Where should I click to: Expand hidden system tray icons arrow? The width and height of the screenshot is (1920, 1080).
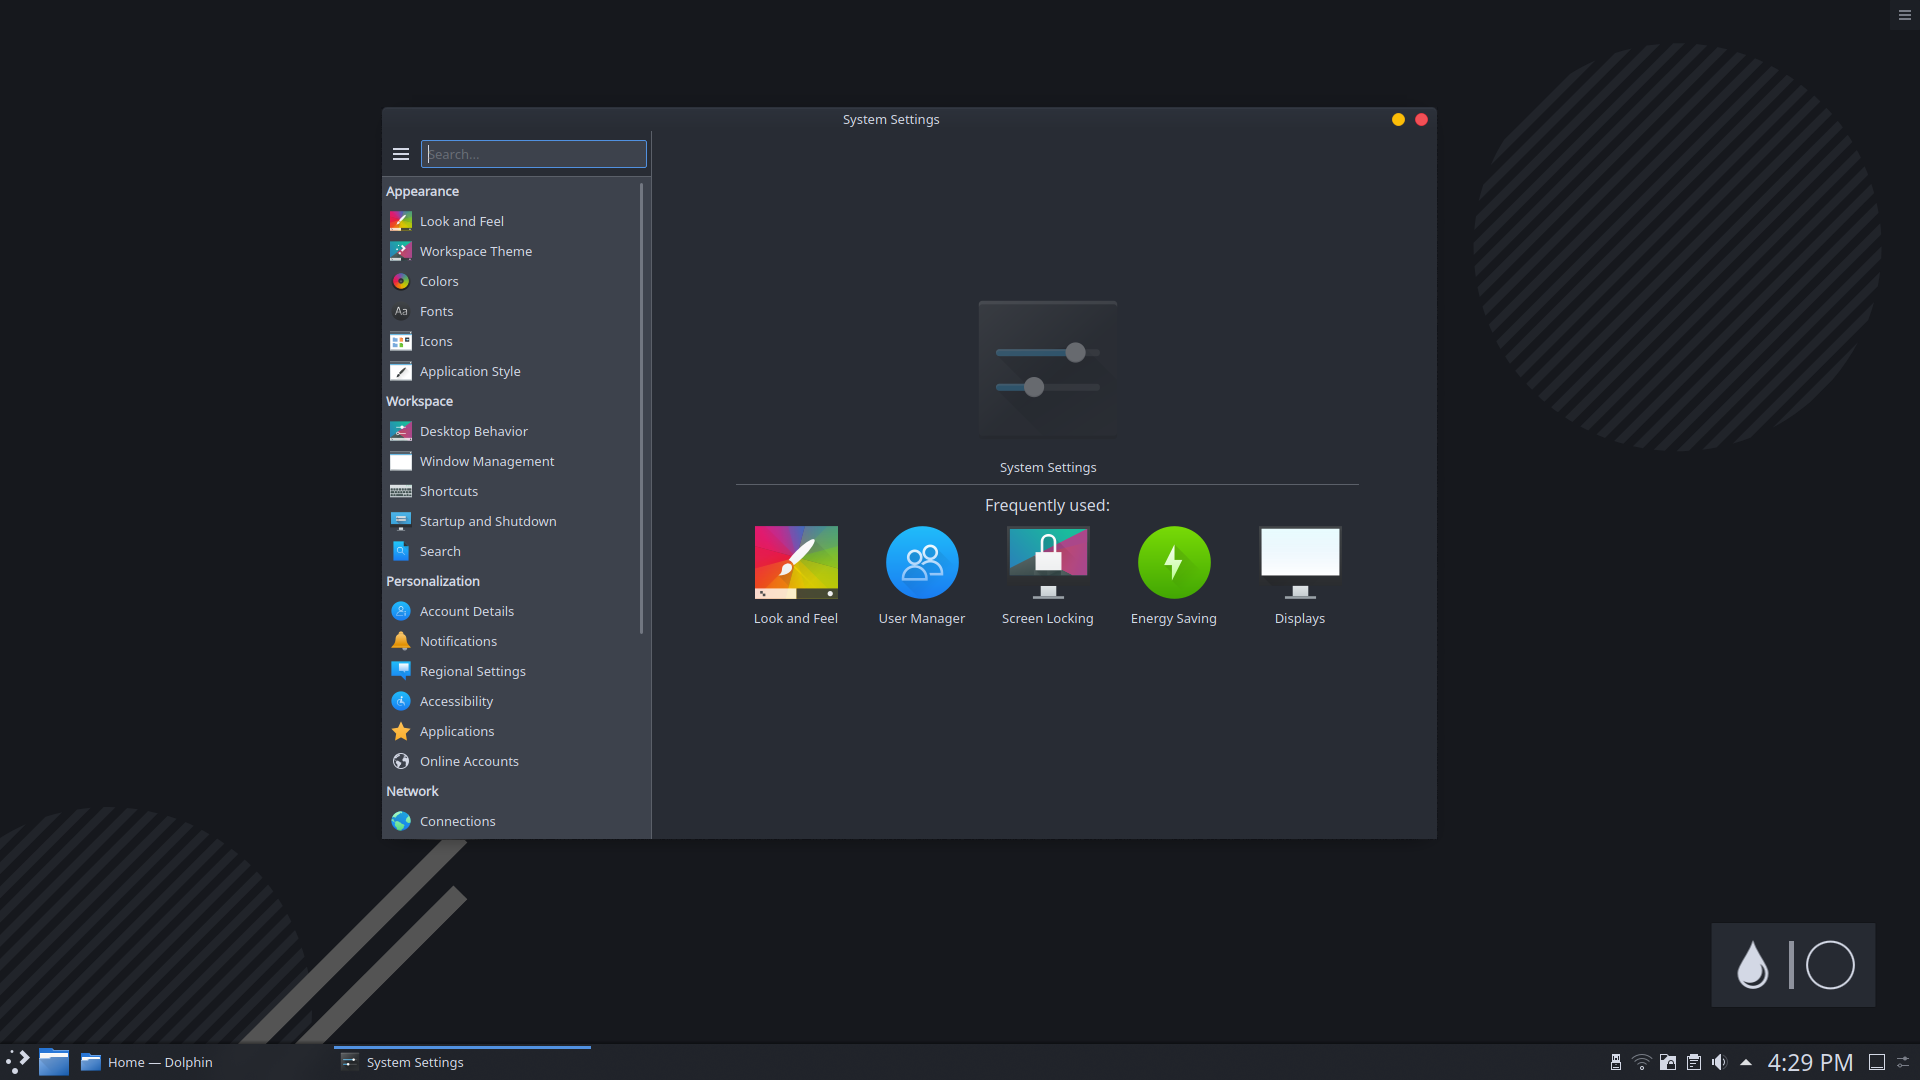[1746, 1062]
